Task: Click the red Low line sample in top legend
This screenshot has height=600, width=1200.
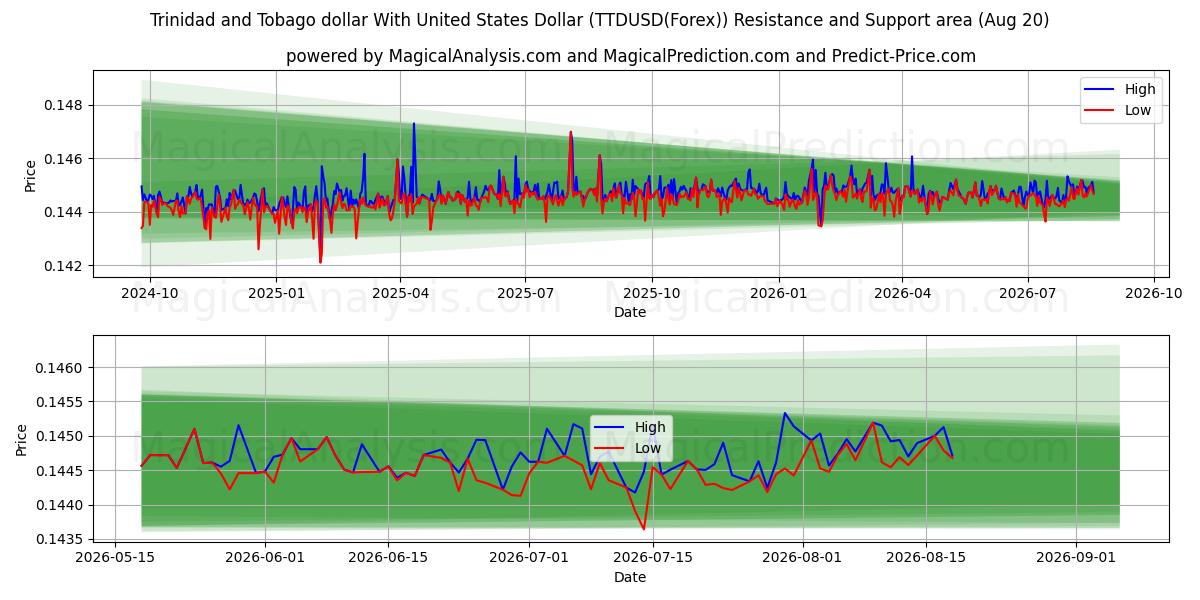Action: coord(1101,110)
